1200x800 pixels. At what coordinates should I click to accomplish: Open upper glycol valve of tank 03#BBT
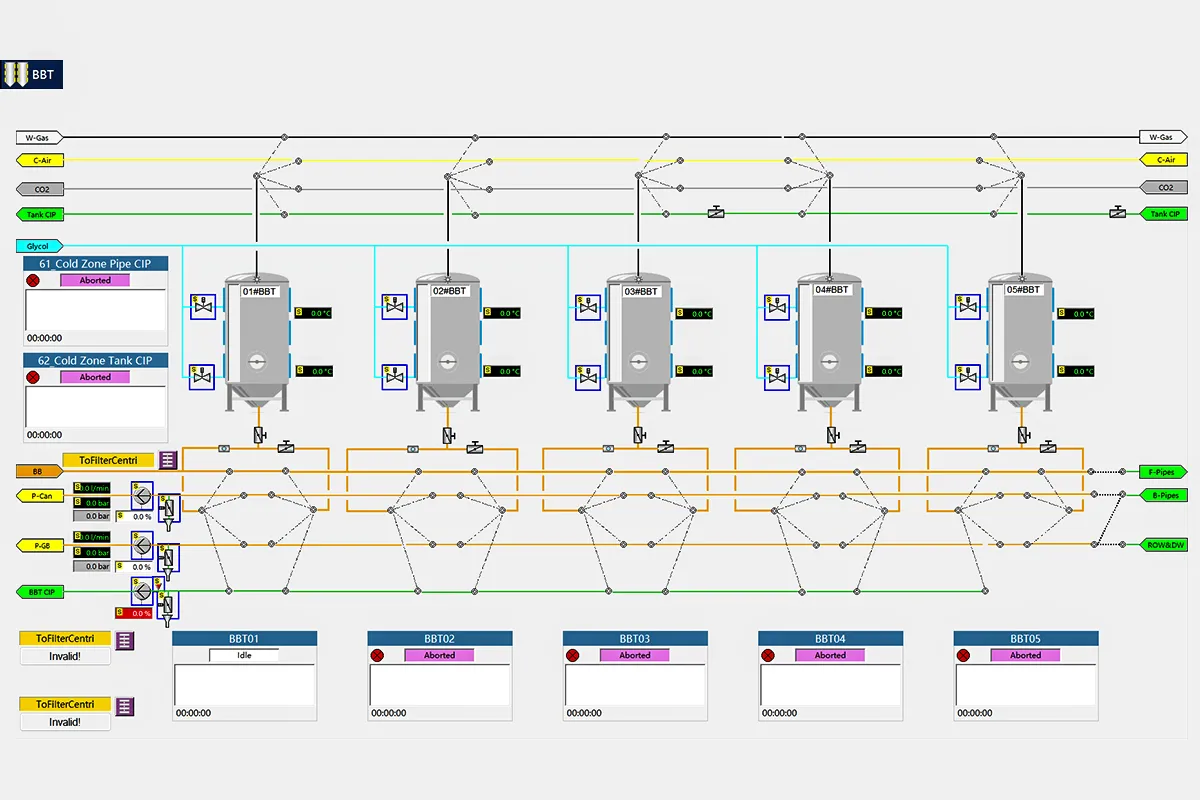coord(590,307)
